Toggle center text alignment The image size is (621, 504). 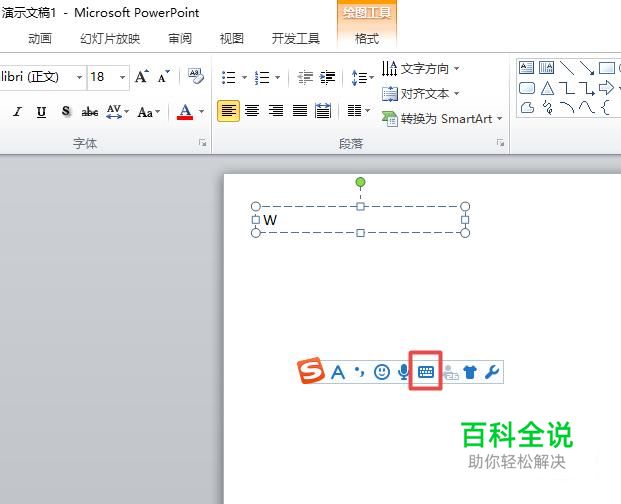pyautogui.click(x=252, y=111)
